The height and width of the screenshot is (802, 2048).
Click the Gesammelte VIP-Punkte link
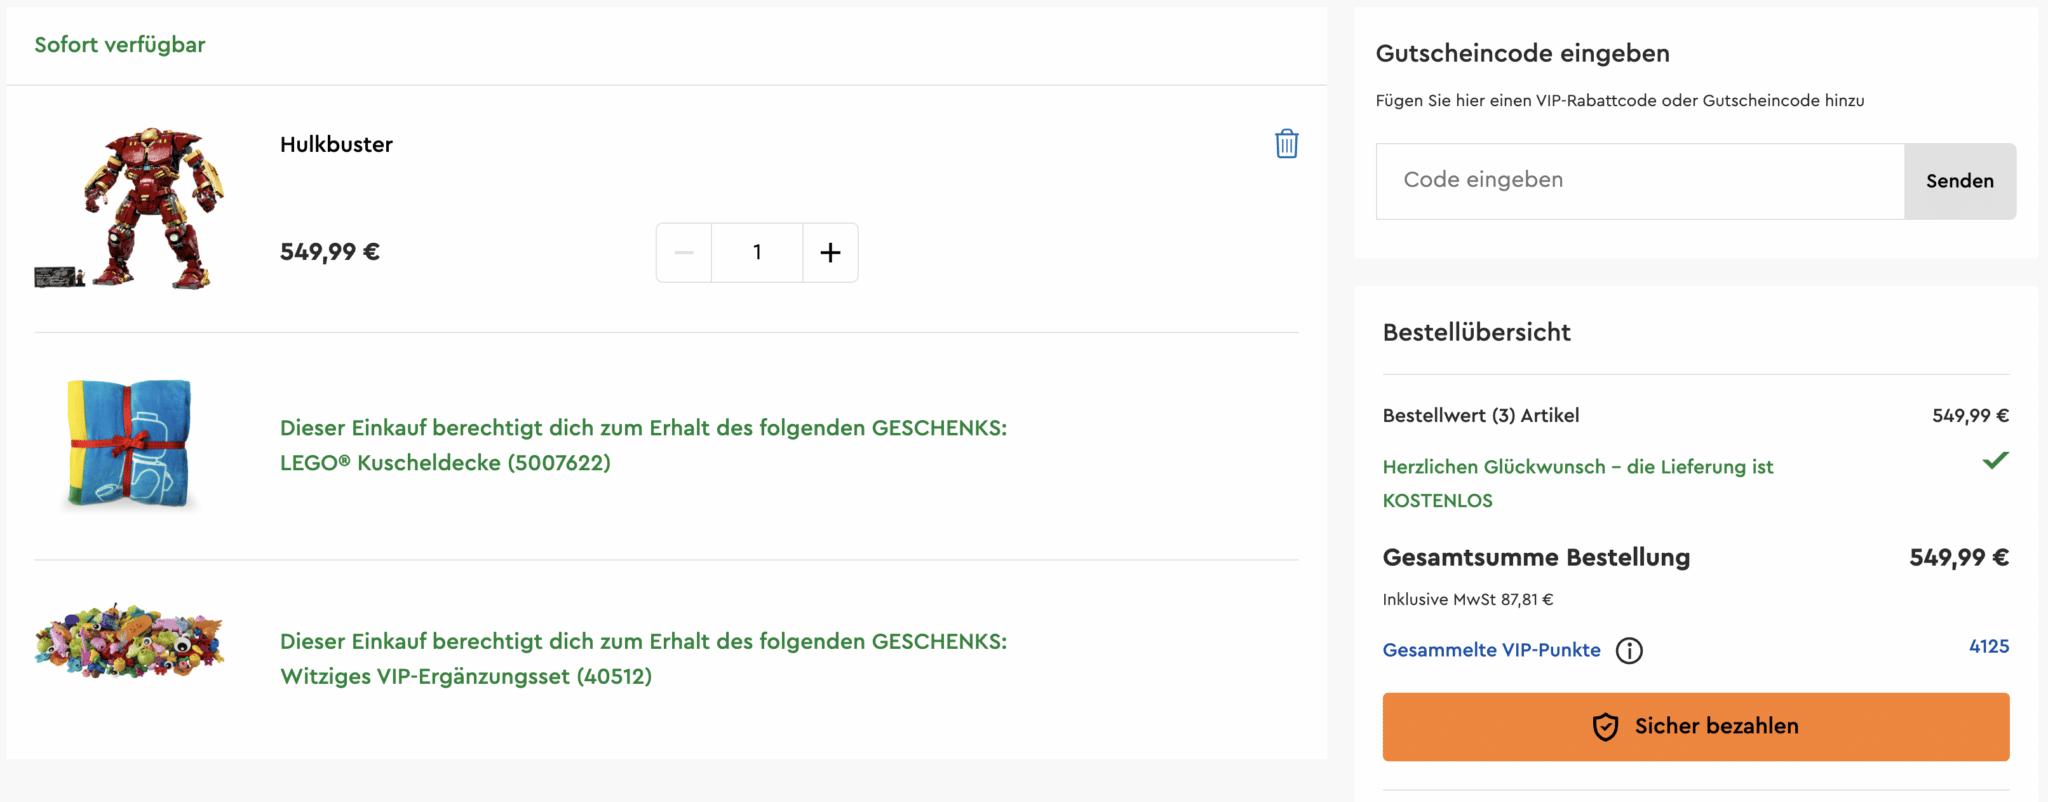tap(1491, 650)
